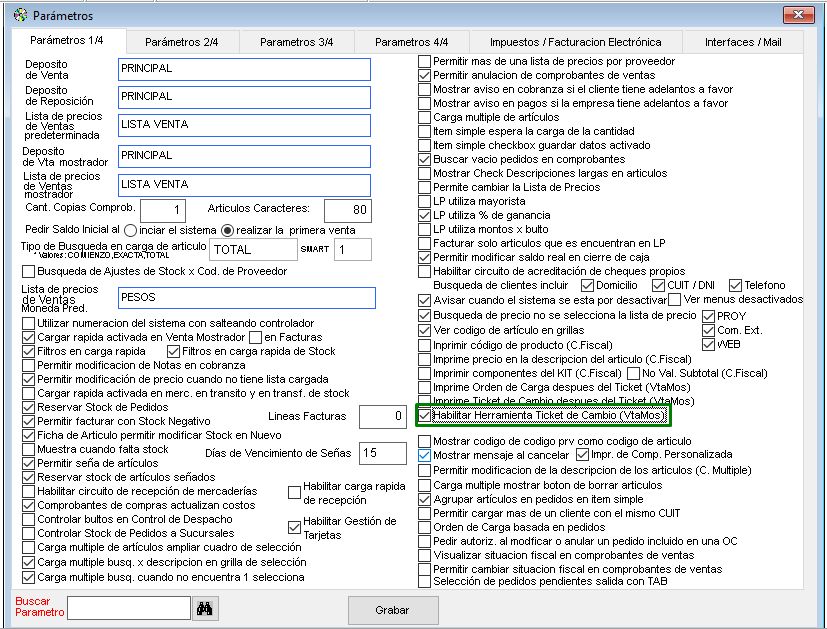Click the Buscar Parametro input field
Image resolution: width=827 pixels, height=629 pixels.
pos(128,608)
